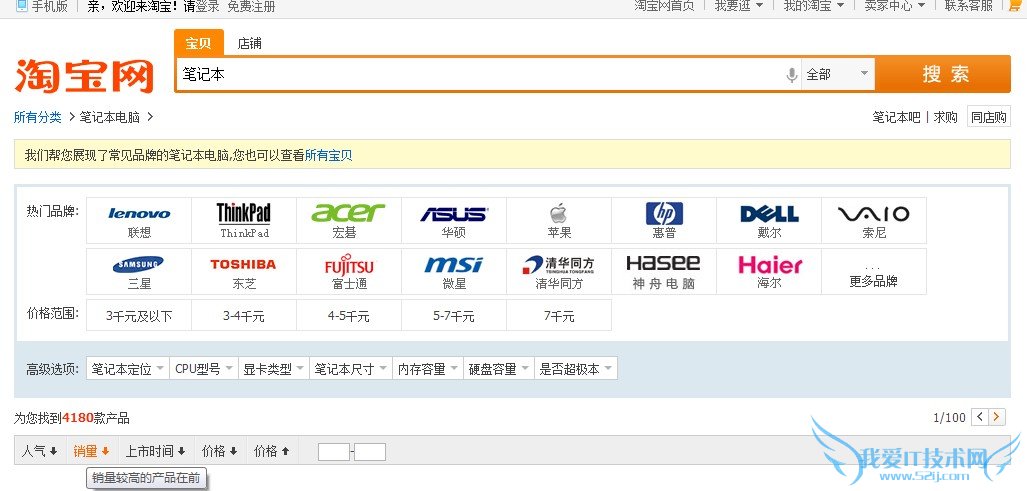
Task: Sort results by 销量
Action: [91, 451]
